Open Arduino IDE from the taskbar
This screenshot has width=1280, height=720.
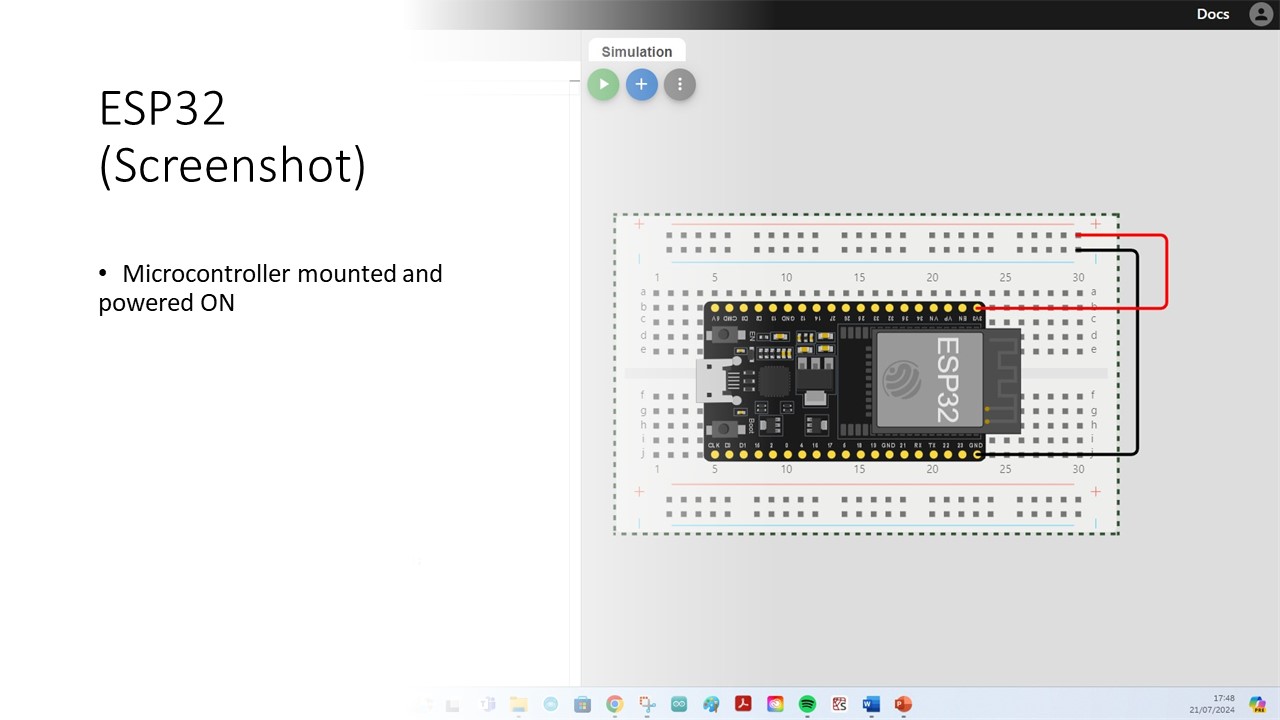click(x=679, y=704)
